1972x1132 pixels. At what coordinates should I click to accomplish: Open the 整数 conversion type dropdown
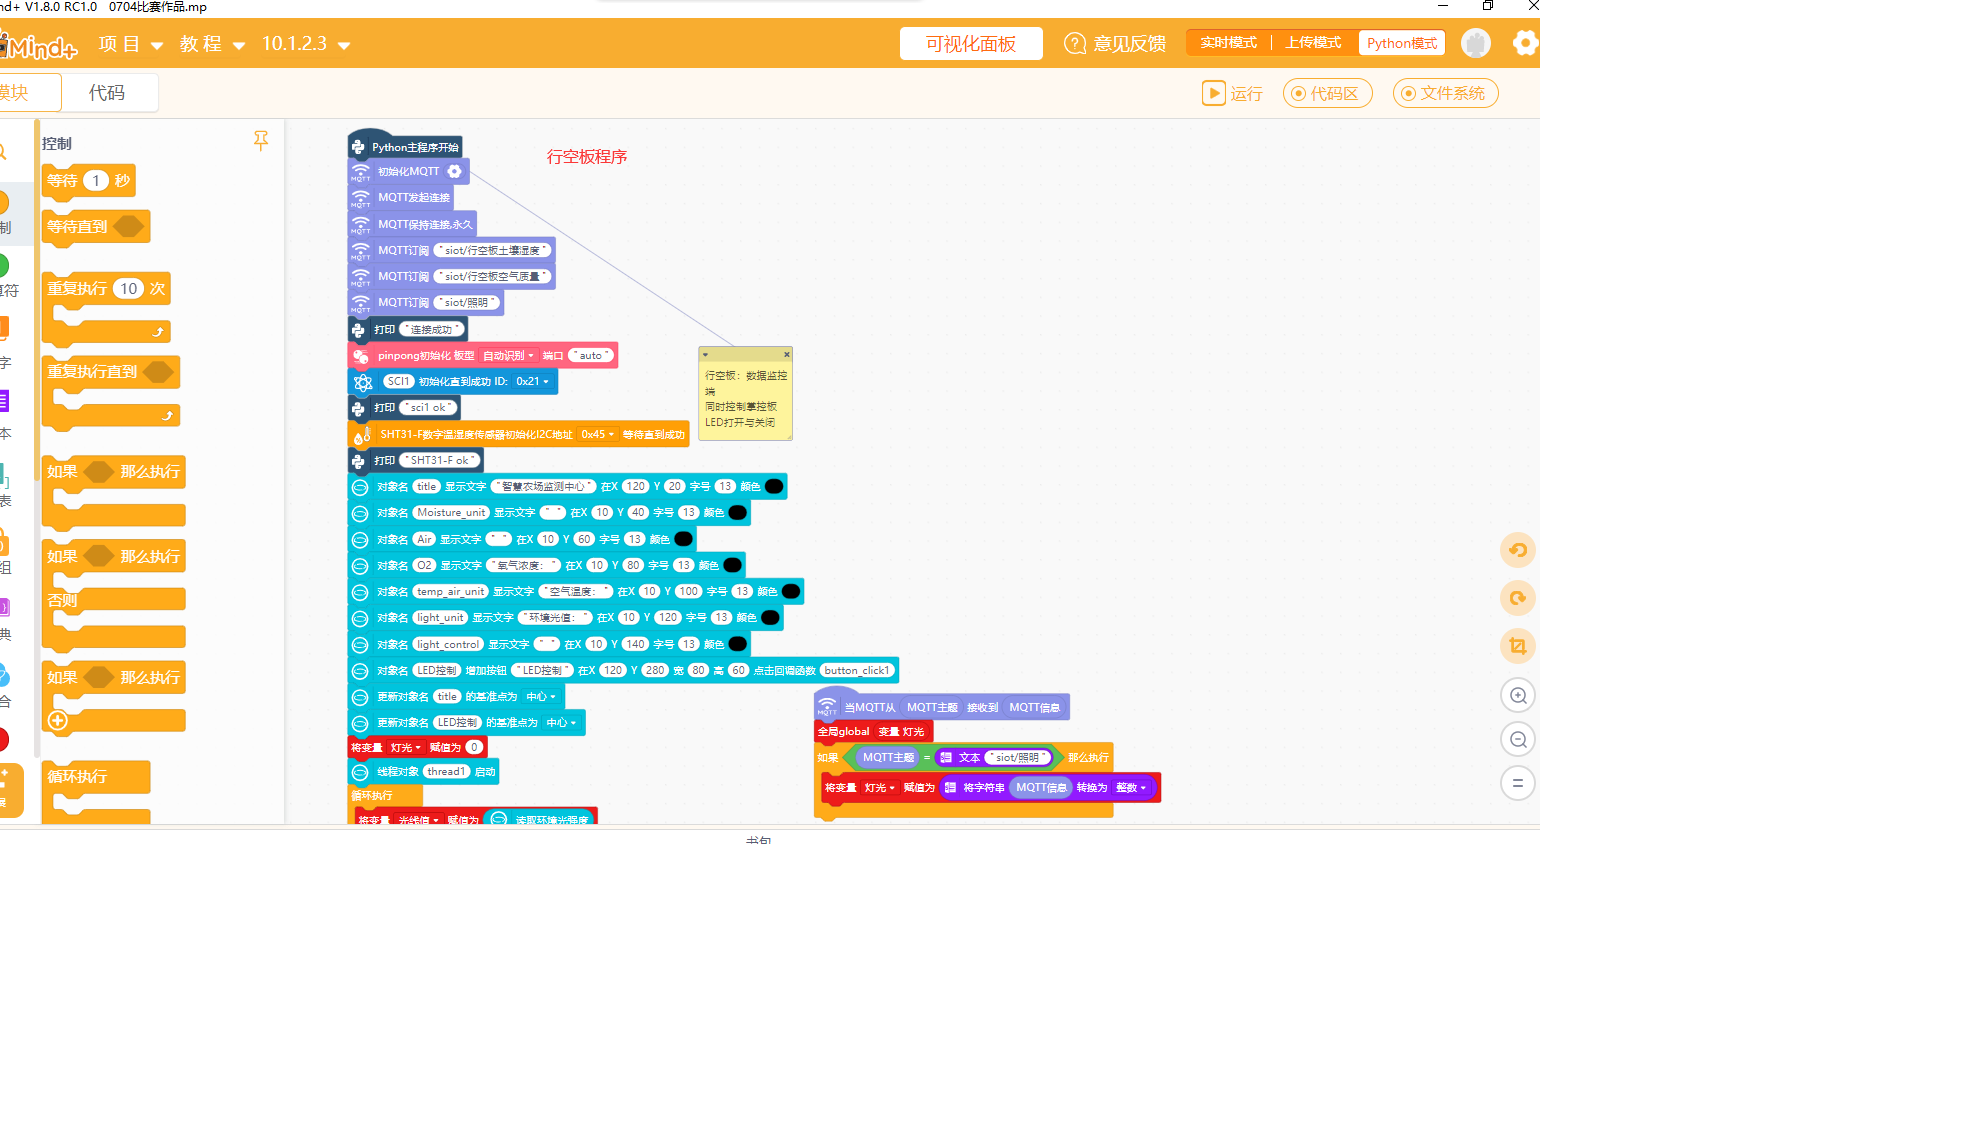pos(1131,788)
